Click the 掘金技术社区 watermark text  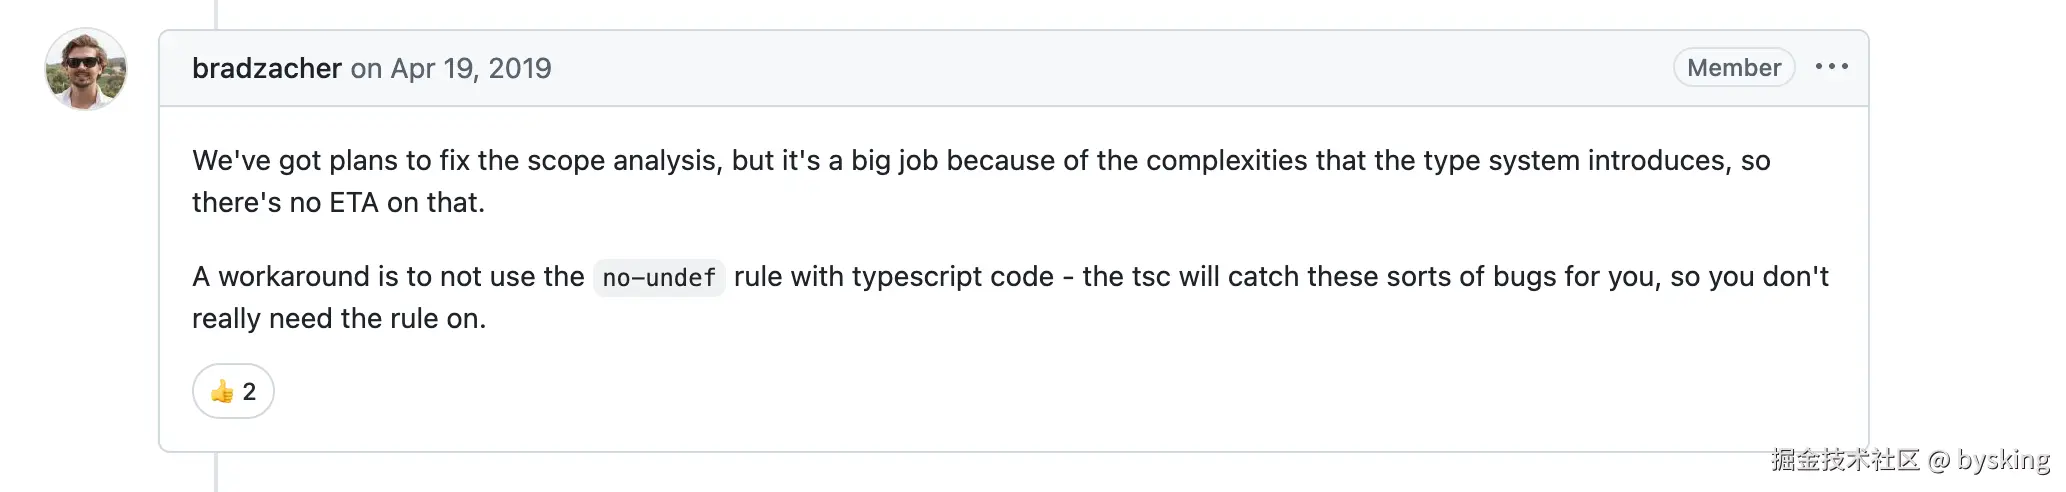[x=1845, y=460]
